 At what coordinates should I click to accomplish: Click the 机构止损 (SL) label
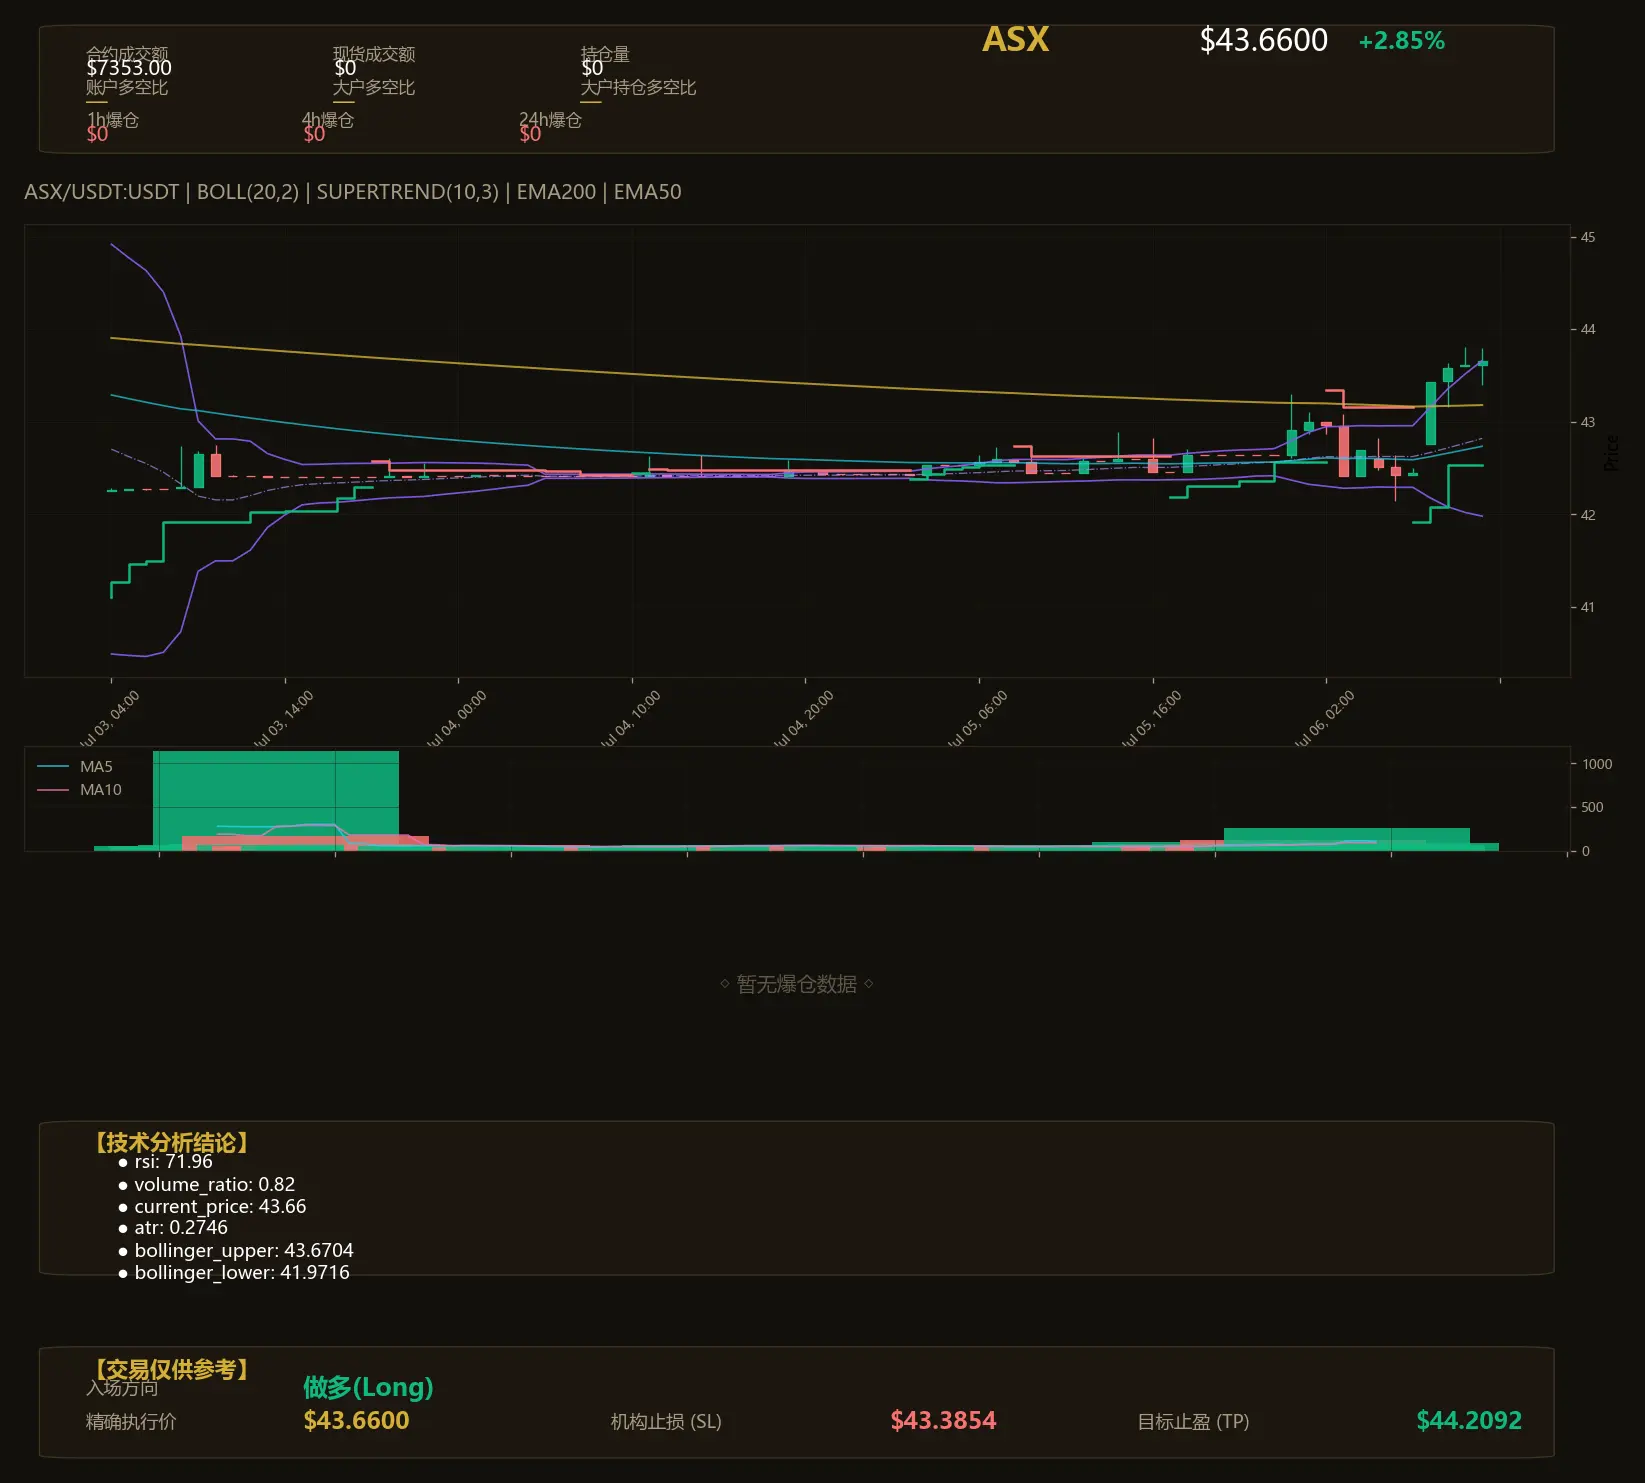[666, 1422]
